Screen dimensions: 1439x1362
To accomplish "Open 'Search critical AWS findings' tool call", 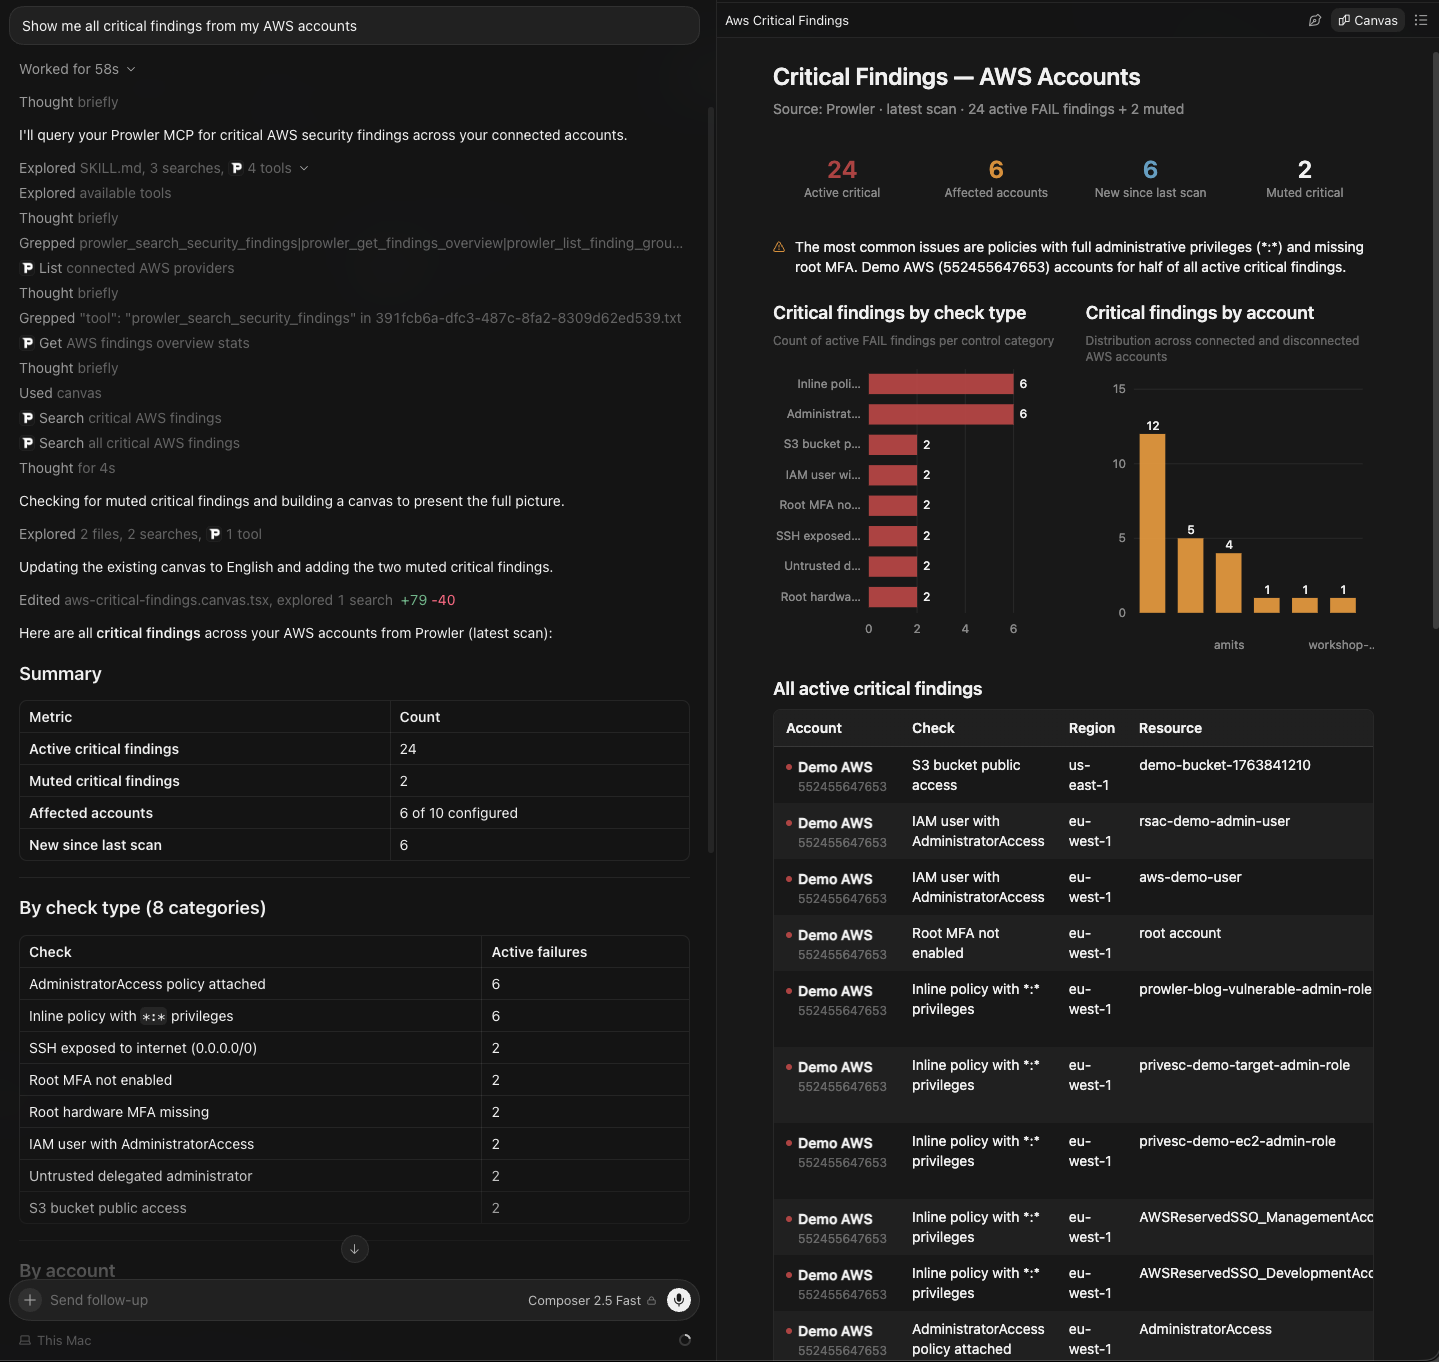I will coord(130,418).
